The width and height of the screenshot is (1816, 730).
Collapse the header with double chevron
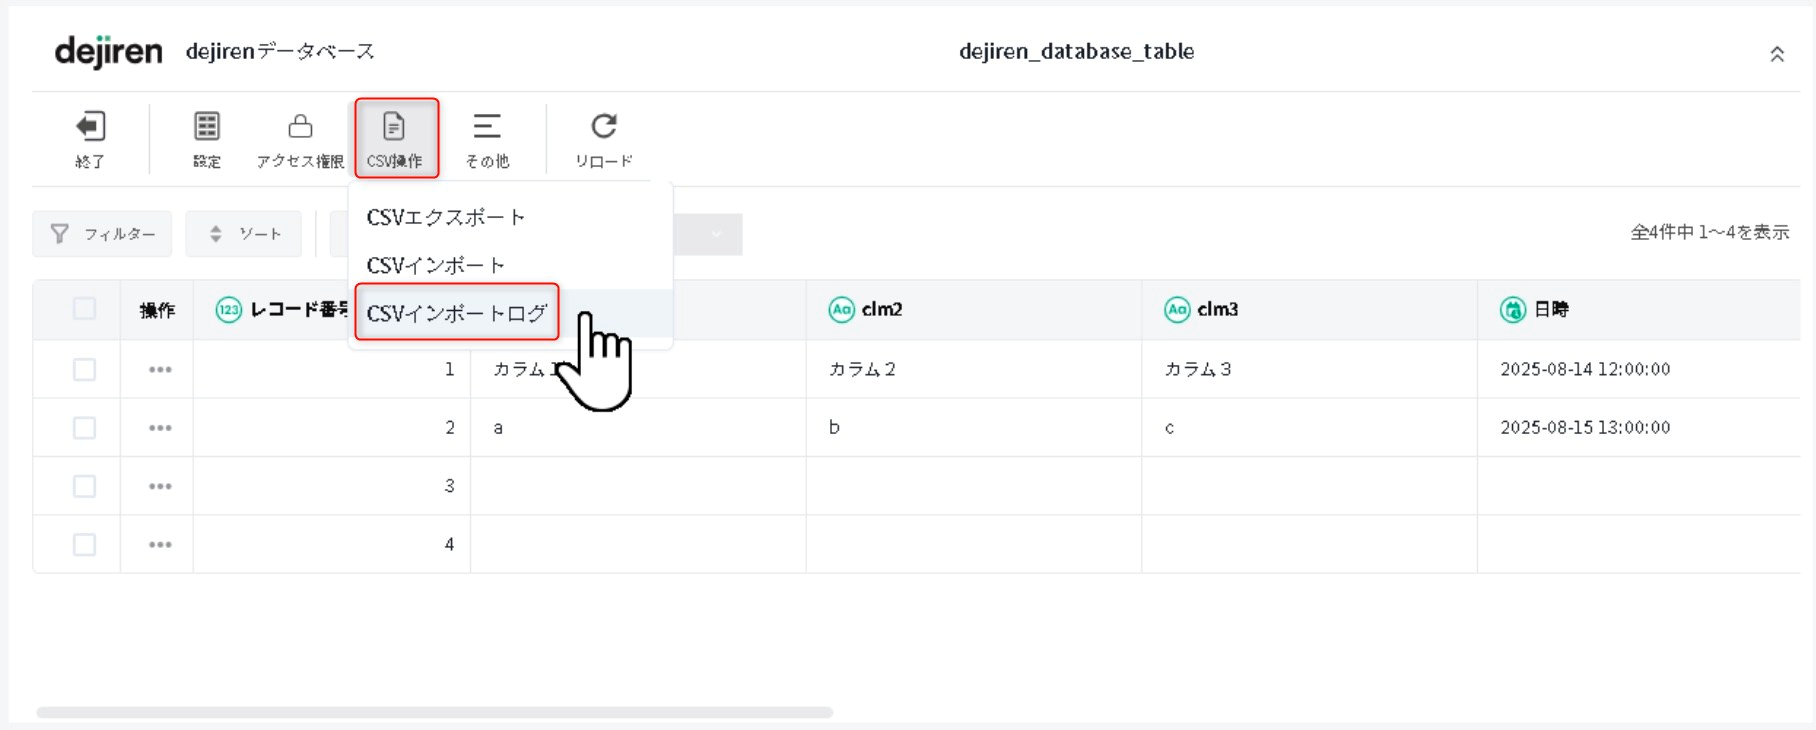coord(1777,54)
